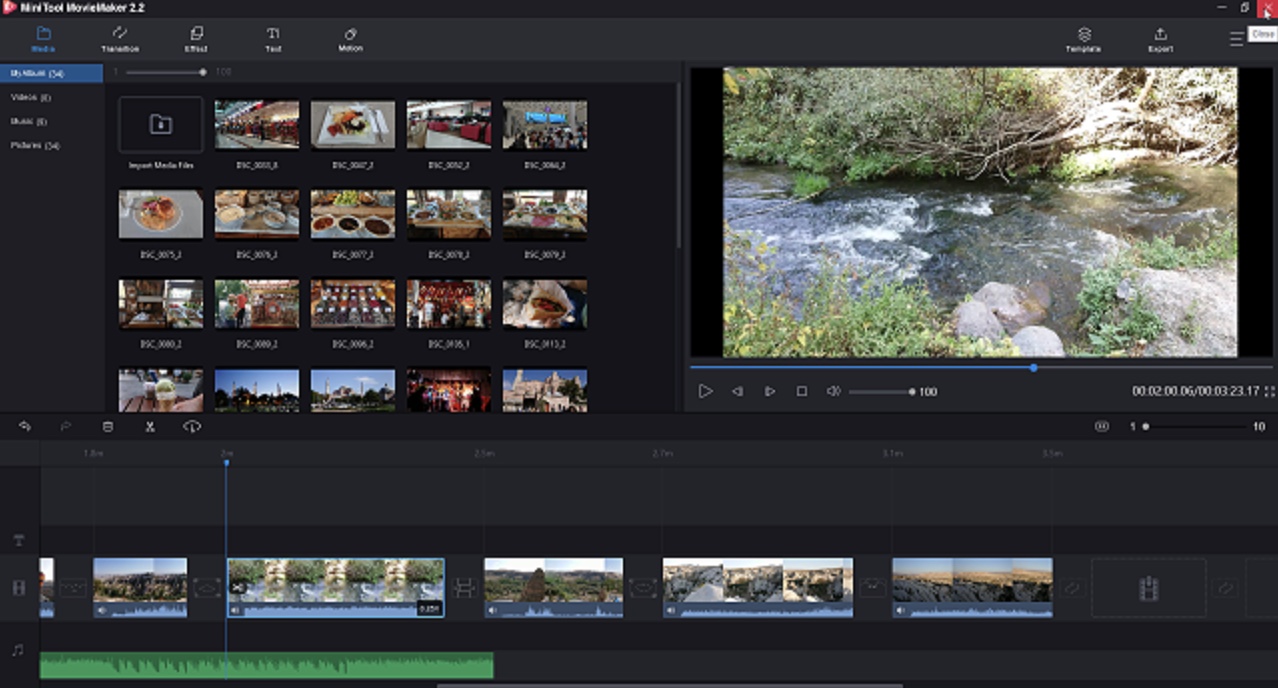
Task: Redo the last action
Action: point(66,426)
